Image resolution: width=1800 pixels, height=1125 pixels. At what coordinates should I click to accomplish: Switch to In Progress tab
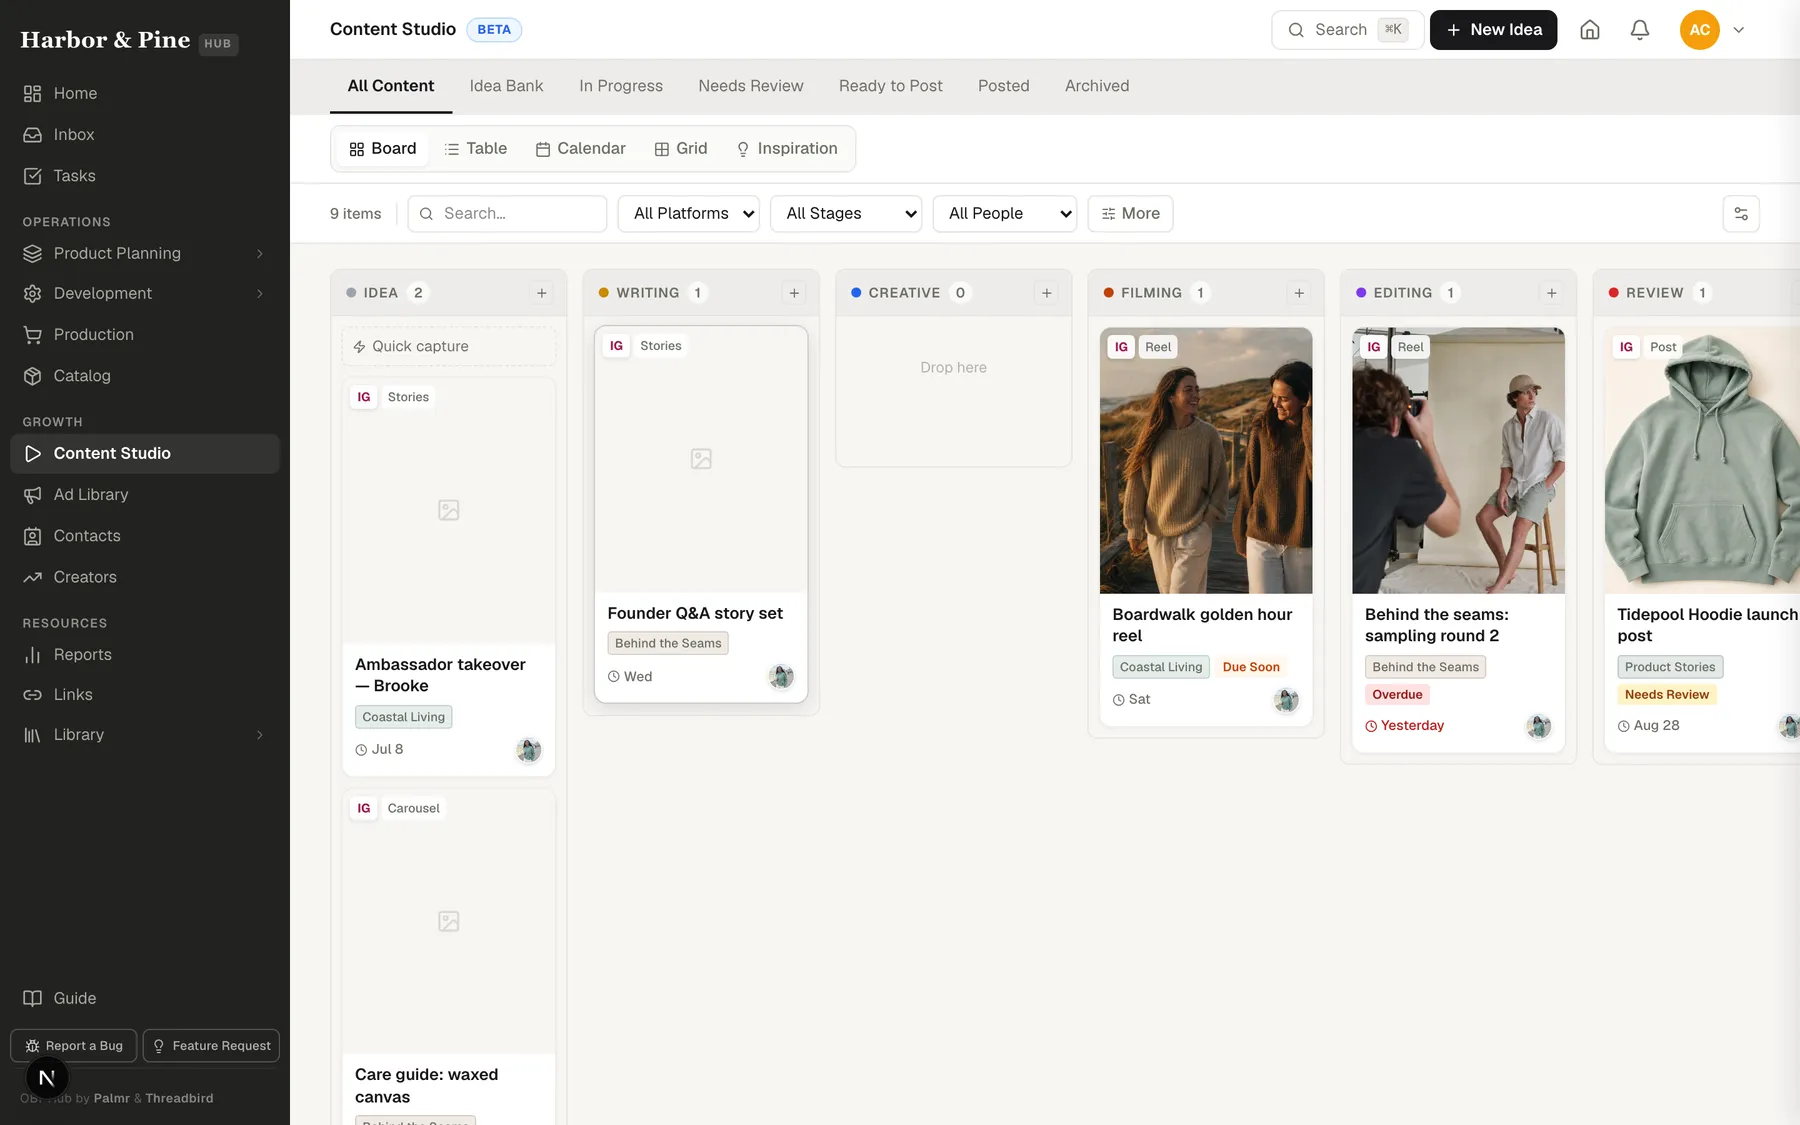621,86
